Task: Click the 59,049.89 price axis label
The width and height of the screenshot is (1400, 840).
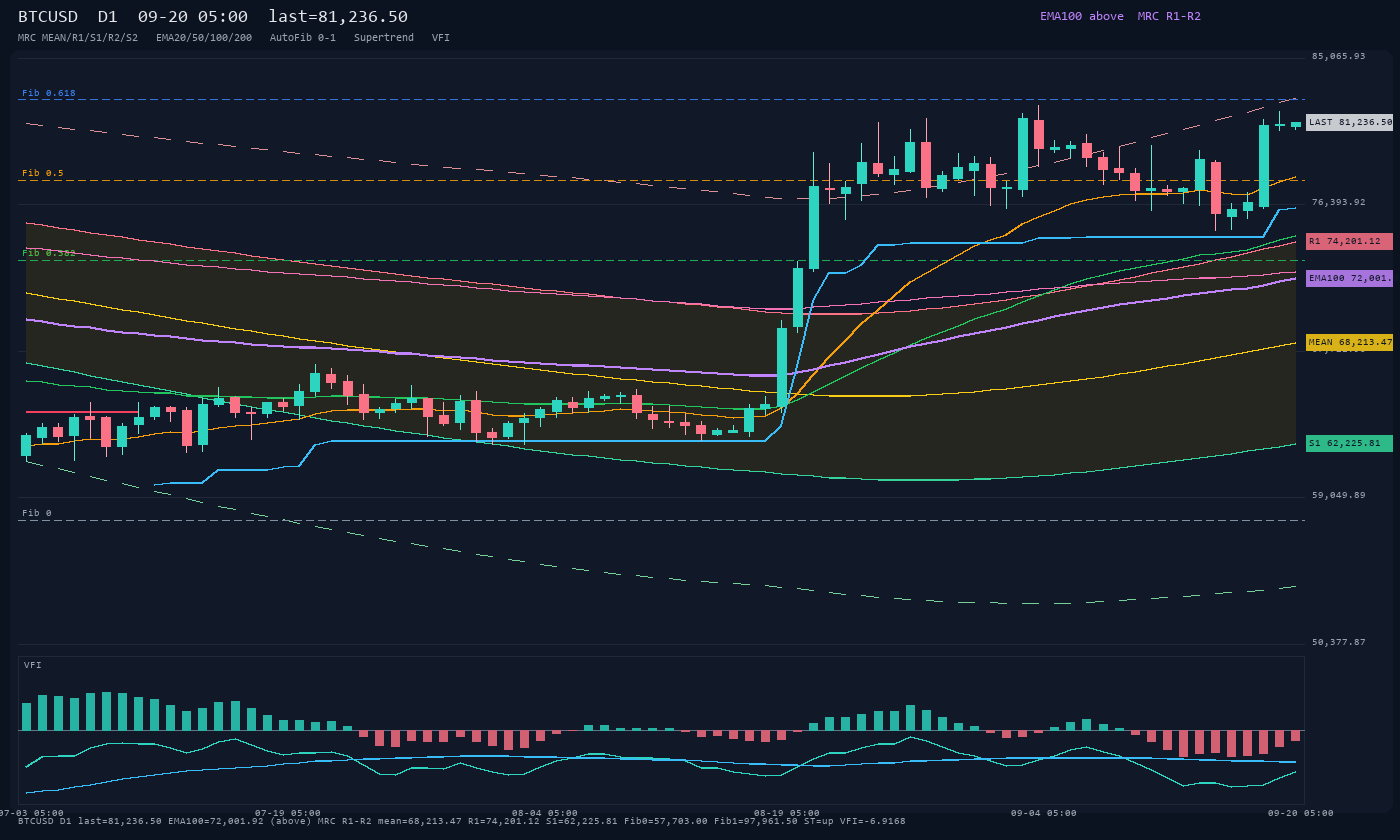Action: click(1338, 495)
